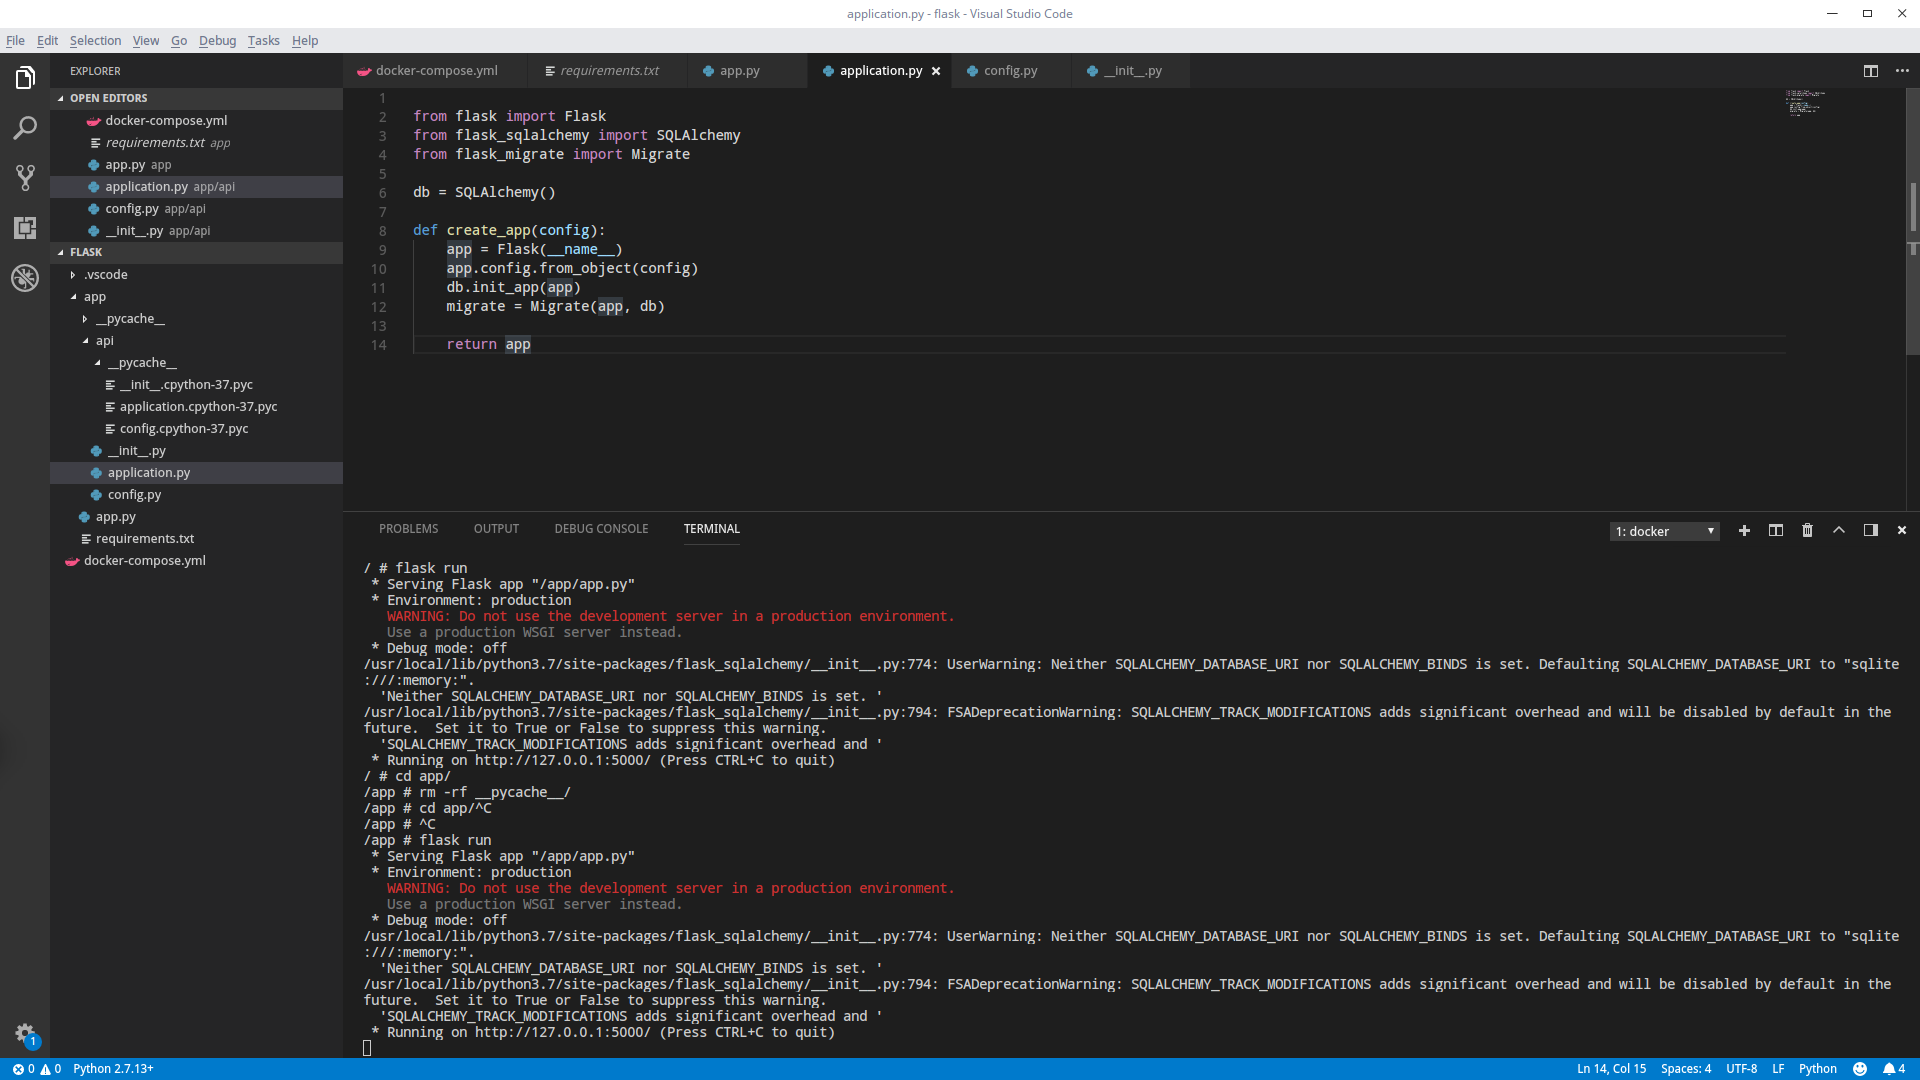The width and height of the screenshot is (1920, 1080).
Task: Open the Extensions view in activity bar
Action: tap(25, 228)
